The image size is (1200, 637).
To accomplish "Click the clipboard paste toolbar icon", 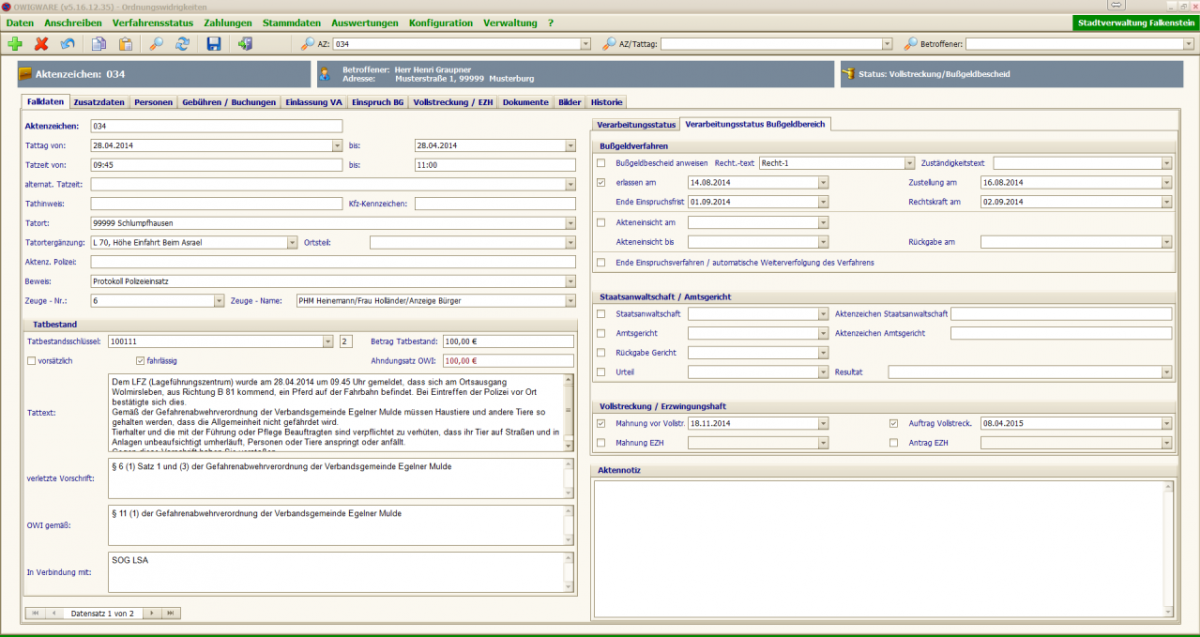I will tap(125, 44).
